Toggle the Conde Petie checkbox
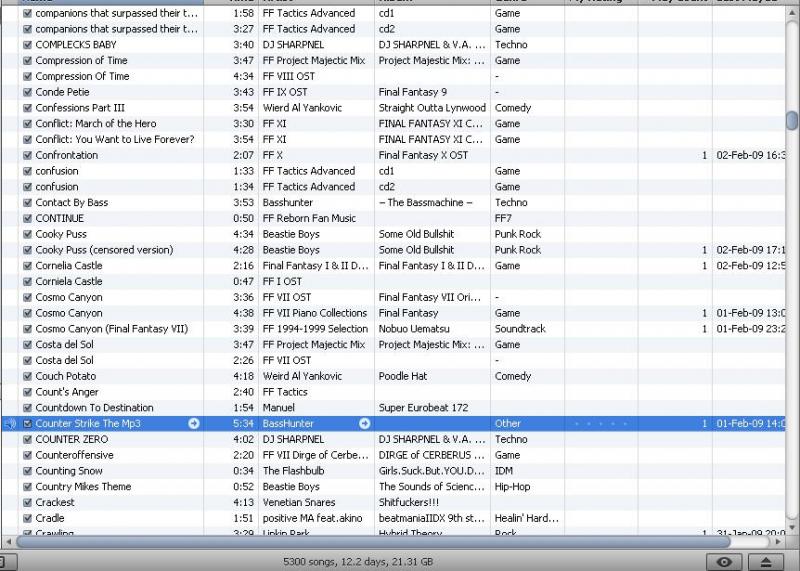This screenshot has width=800, height=571. [28, 92]
